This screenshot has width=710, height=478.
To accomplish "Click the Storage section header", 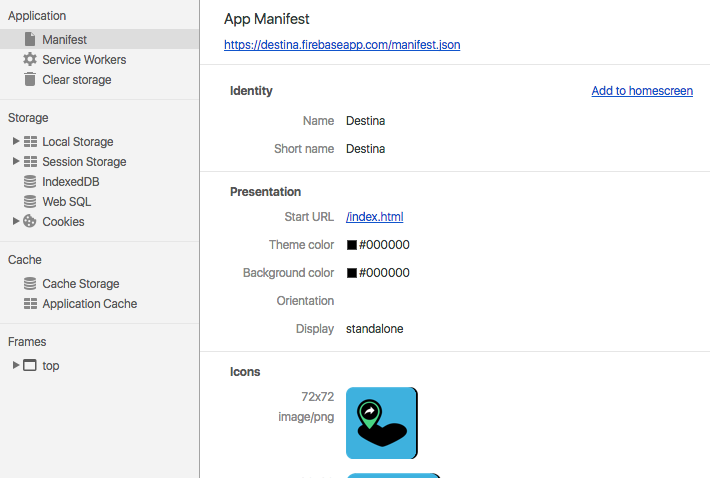I will coord(28,118).
